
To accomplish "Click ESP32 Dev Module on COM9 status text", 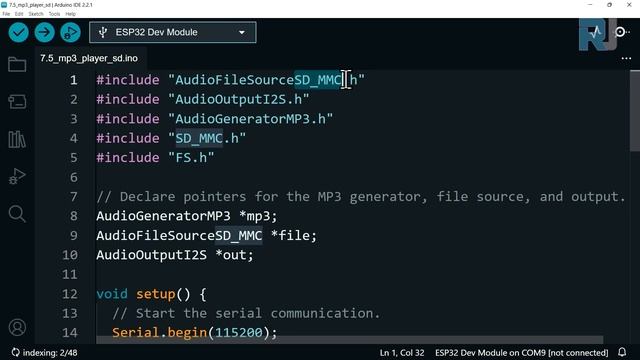I will point(521,353).
